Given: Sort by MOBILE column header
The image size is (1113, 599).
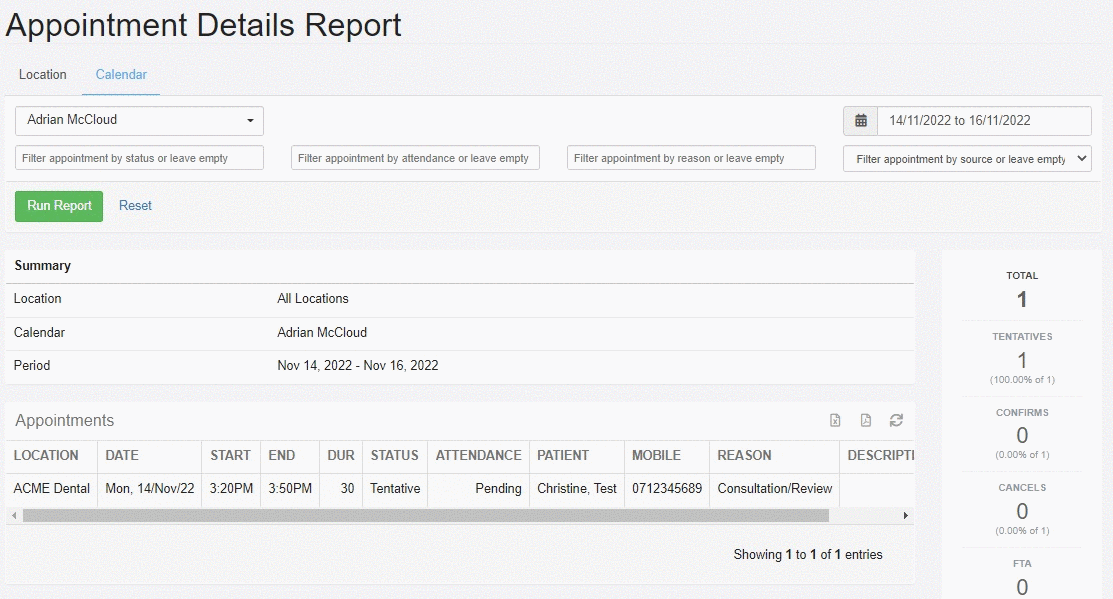Looking at the screenshot, I should (667, 456).
